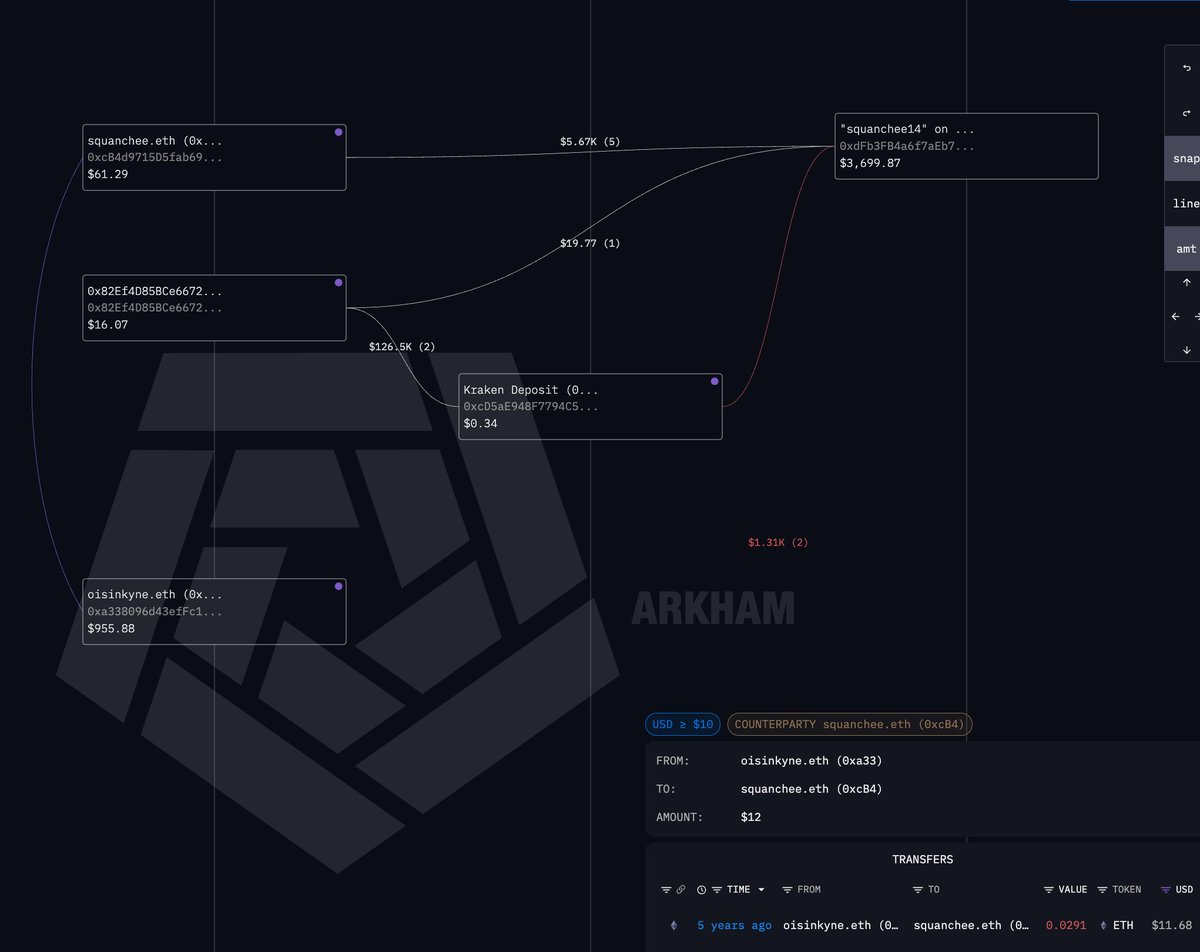Click purple dot on 0x82Ef4D85BCe6672 node
Screen dimensions: 1200x952
[x=338, y=283]
